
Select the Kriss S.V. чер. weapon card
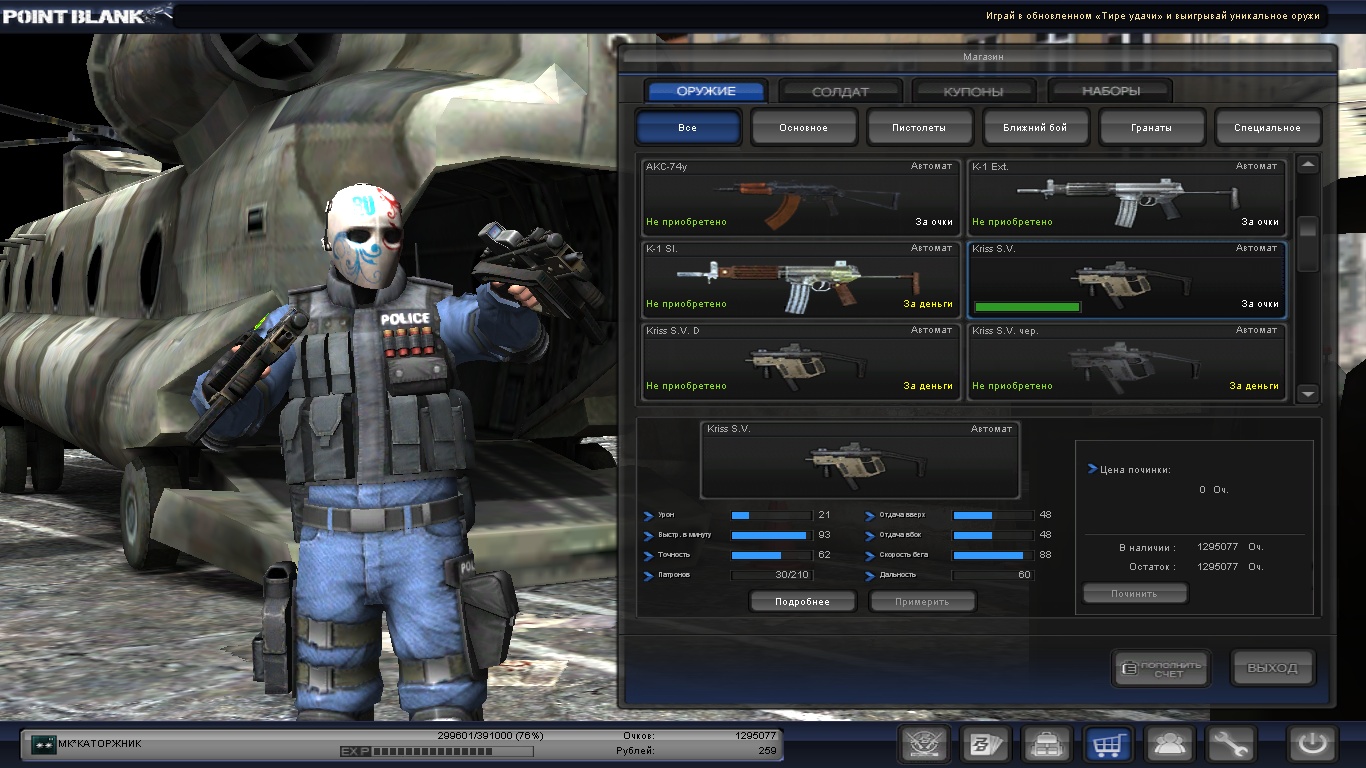(x=1126, y=361)
